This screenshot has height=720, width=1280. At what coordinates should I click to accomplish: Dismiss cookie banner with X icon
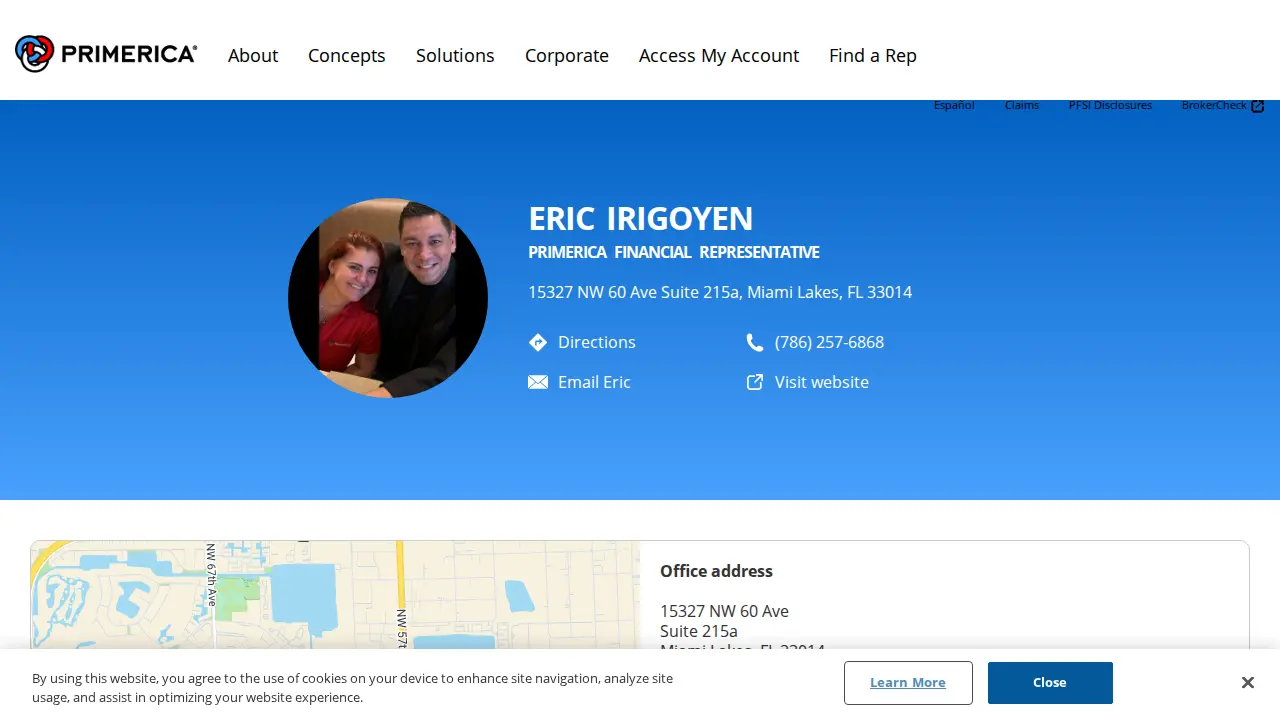click(1247, 682)
